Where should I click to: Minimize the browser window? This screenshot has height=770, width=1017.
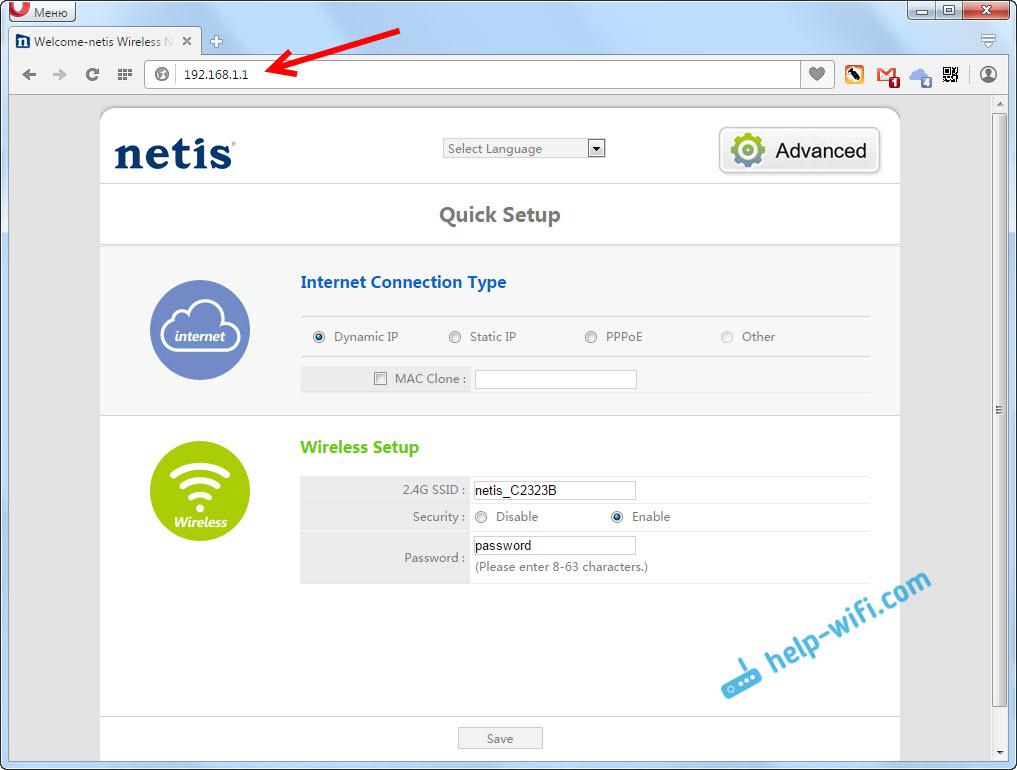coord(922,10)
